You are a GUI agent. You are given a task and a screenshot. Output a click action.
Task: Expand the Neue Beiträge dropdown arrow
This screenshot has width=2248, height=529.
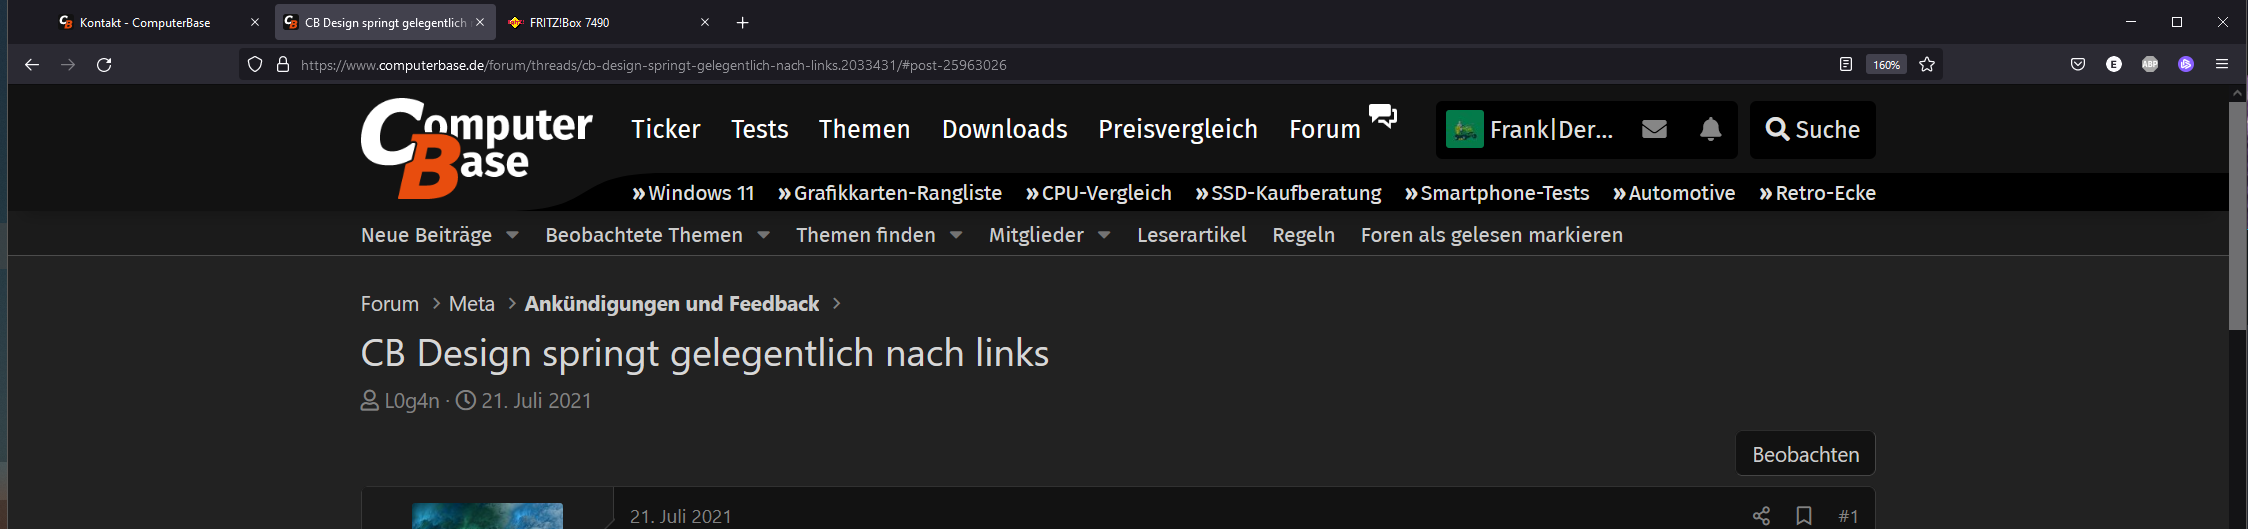(512, 235)
